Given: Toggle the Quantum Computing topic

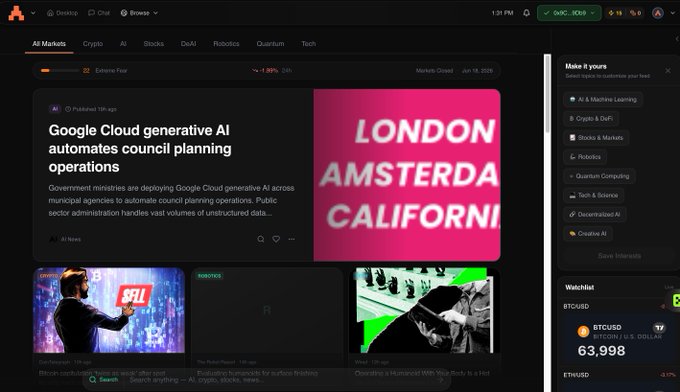Looking at the screenshot, I should [599, 176].
